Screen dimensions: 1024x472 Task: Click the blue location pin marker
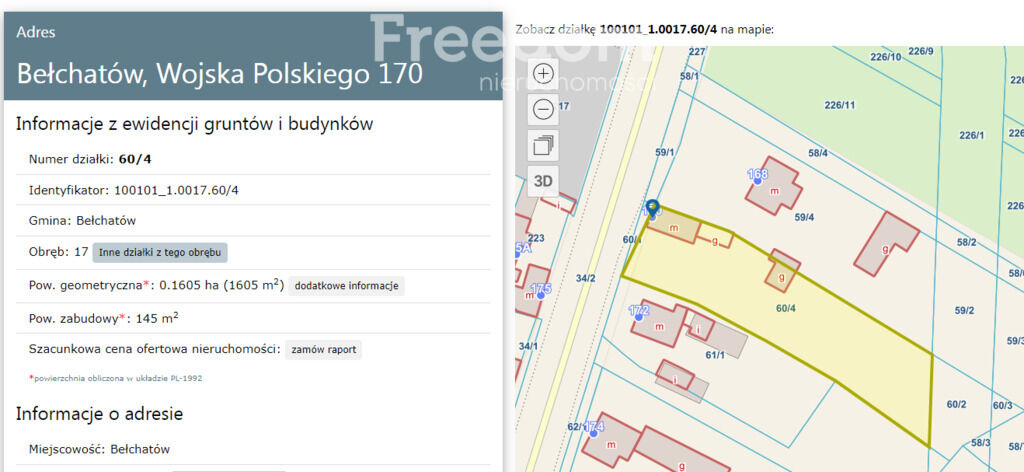tap(653, 208)
